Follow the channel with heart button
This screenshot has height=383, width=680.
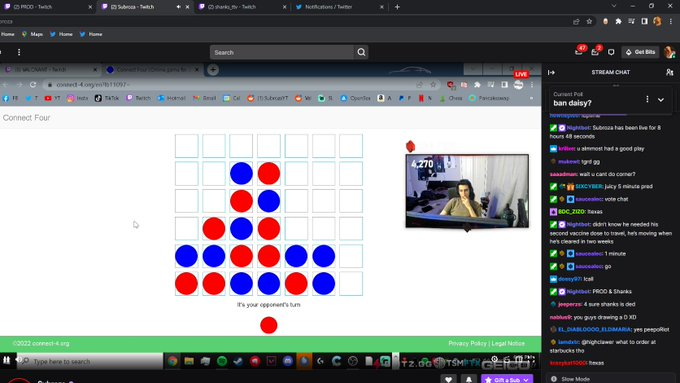448,379
